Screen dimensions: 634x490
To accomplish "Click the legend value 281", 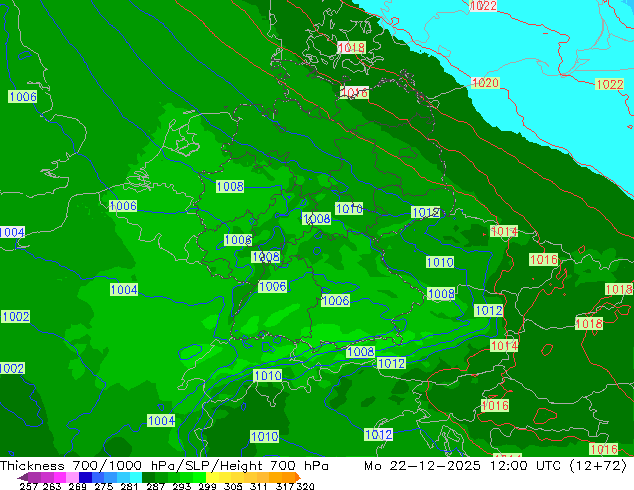I will (x=129, y=486).
